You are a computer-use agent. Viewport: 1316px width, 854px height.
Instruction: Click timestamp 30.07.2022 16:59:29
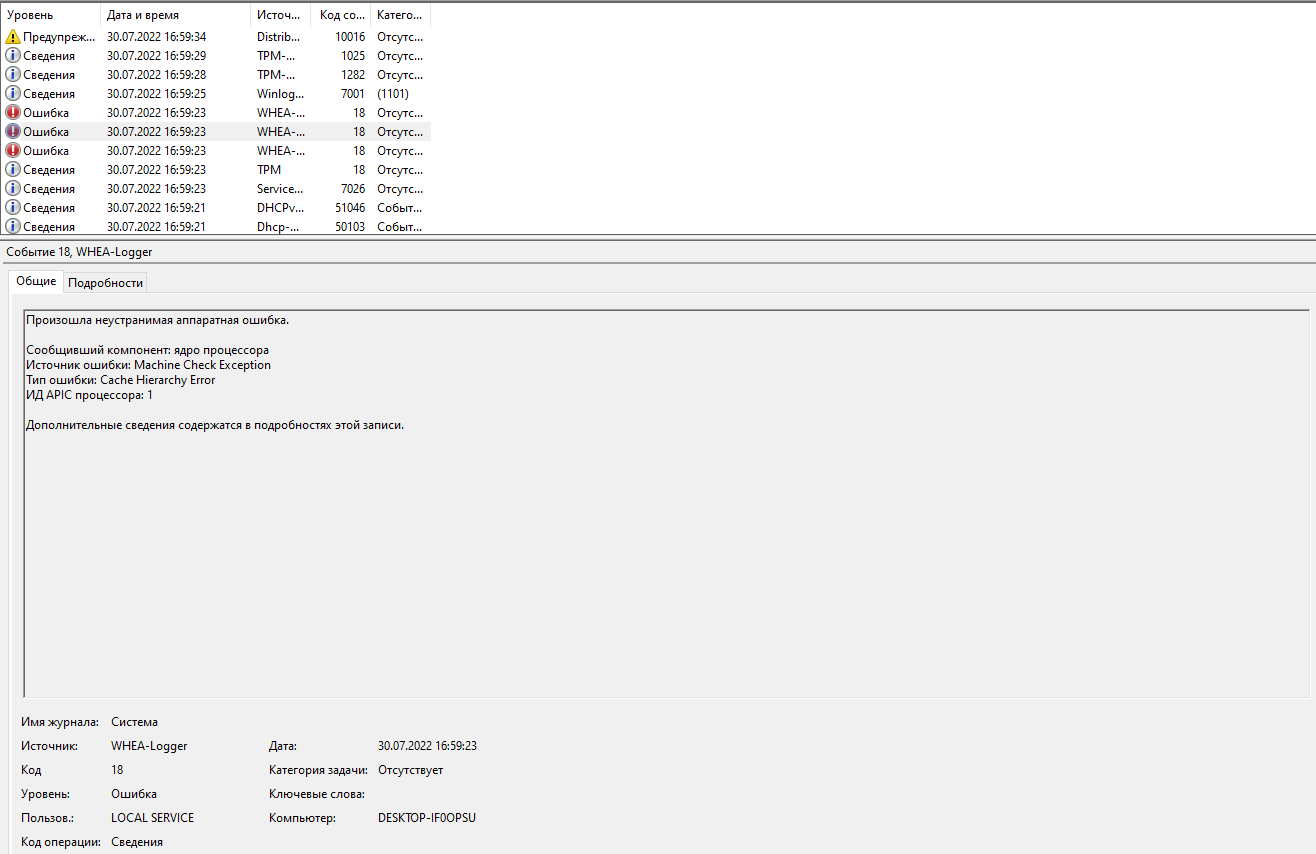pos(157,56)
